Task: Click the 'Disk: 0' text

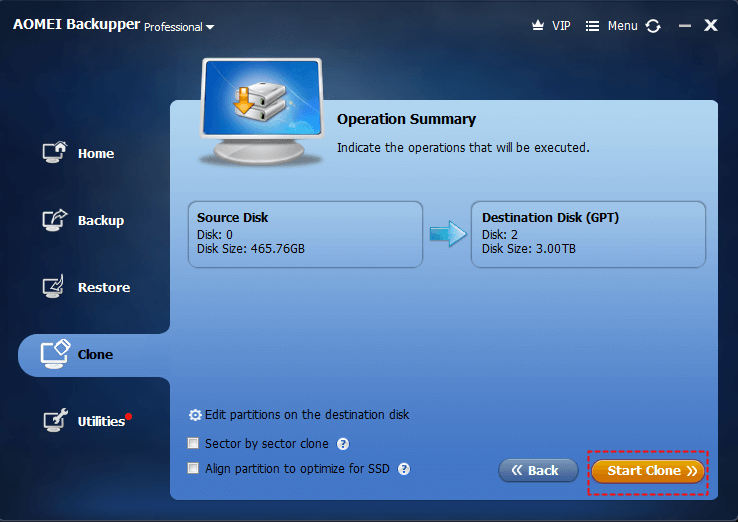Action: pyautogui.click(x=215, y=234)
